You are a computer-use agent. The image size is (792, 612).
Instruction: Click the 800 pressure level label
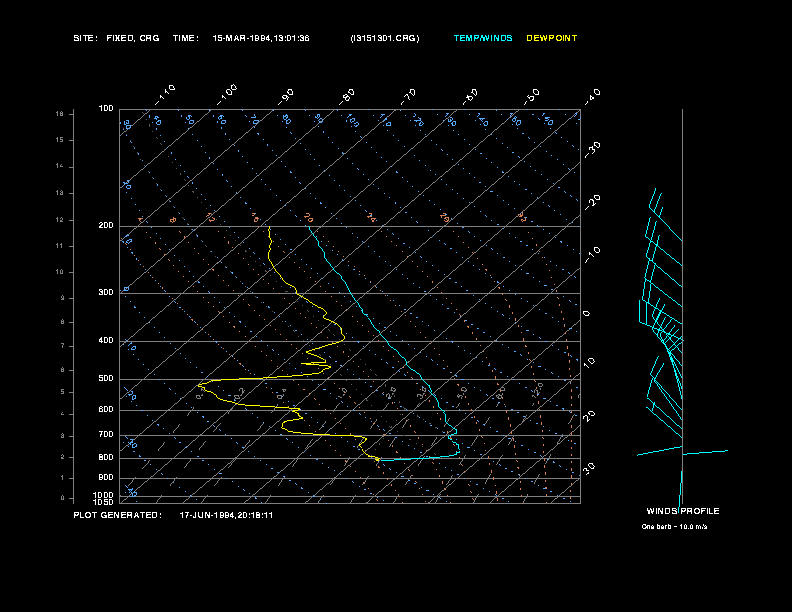pyautogui.click(x=106, y=457)
